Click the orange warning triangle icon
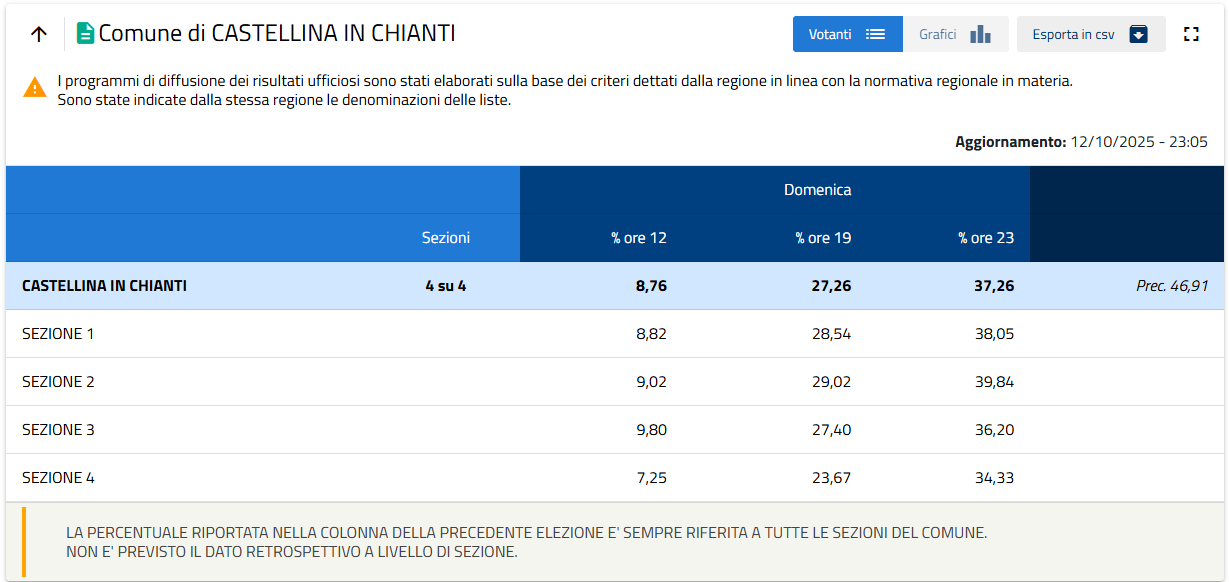The image size is (1229, 582). [x=35, y=88]
